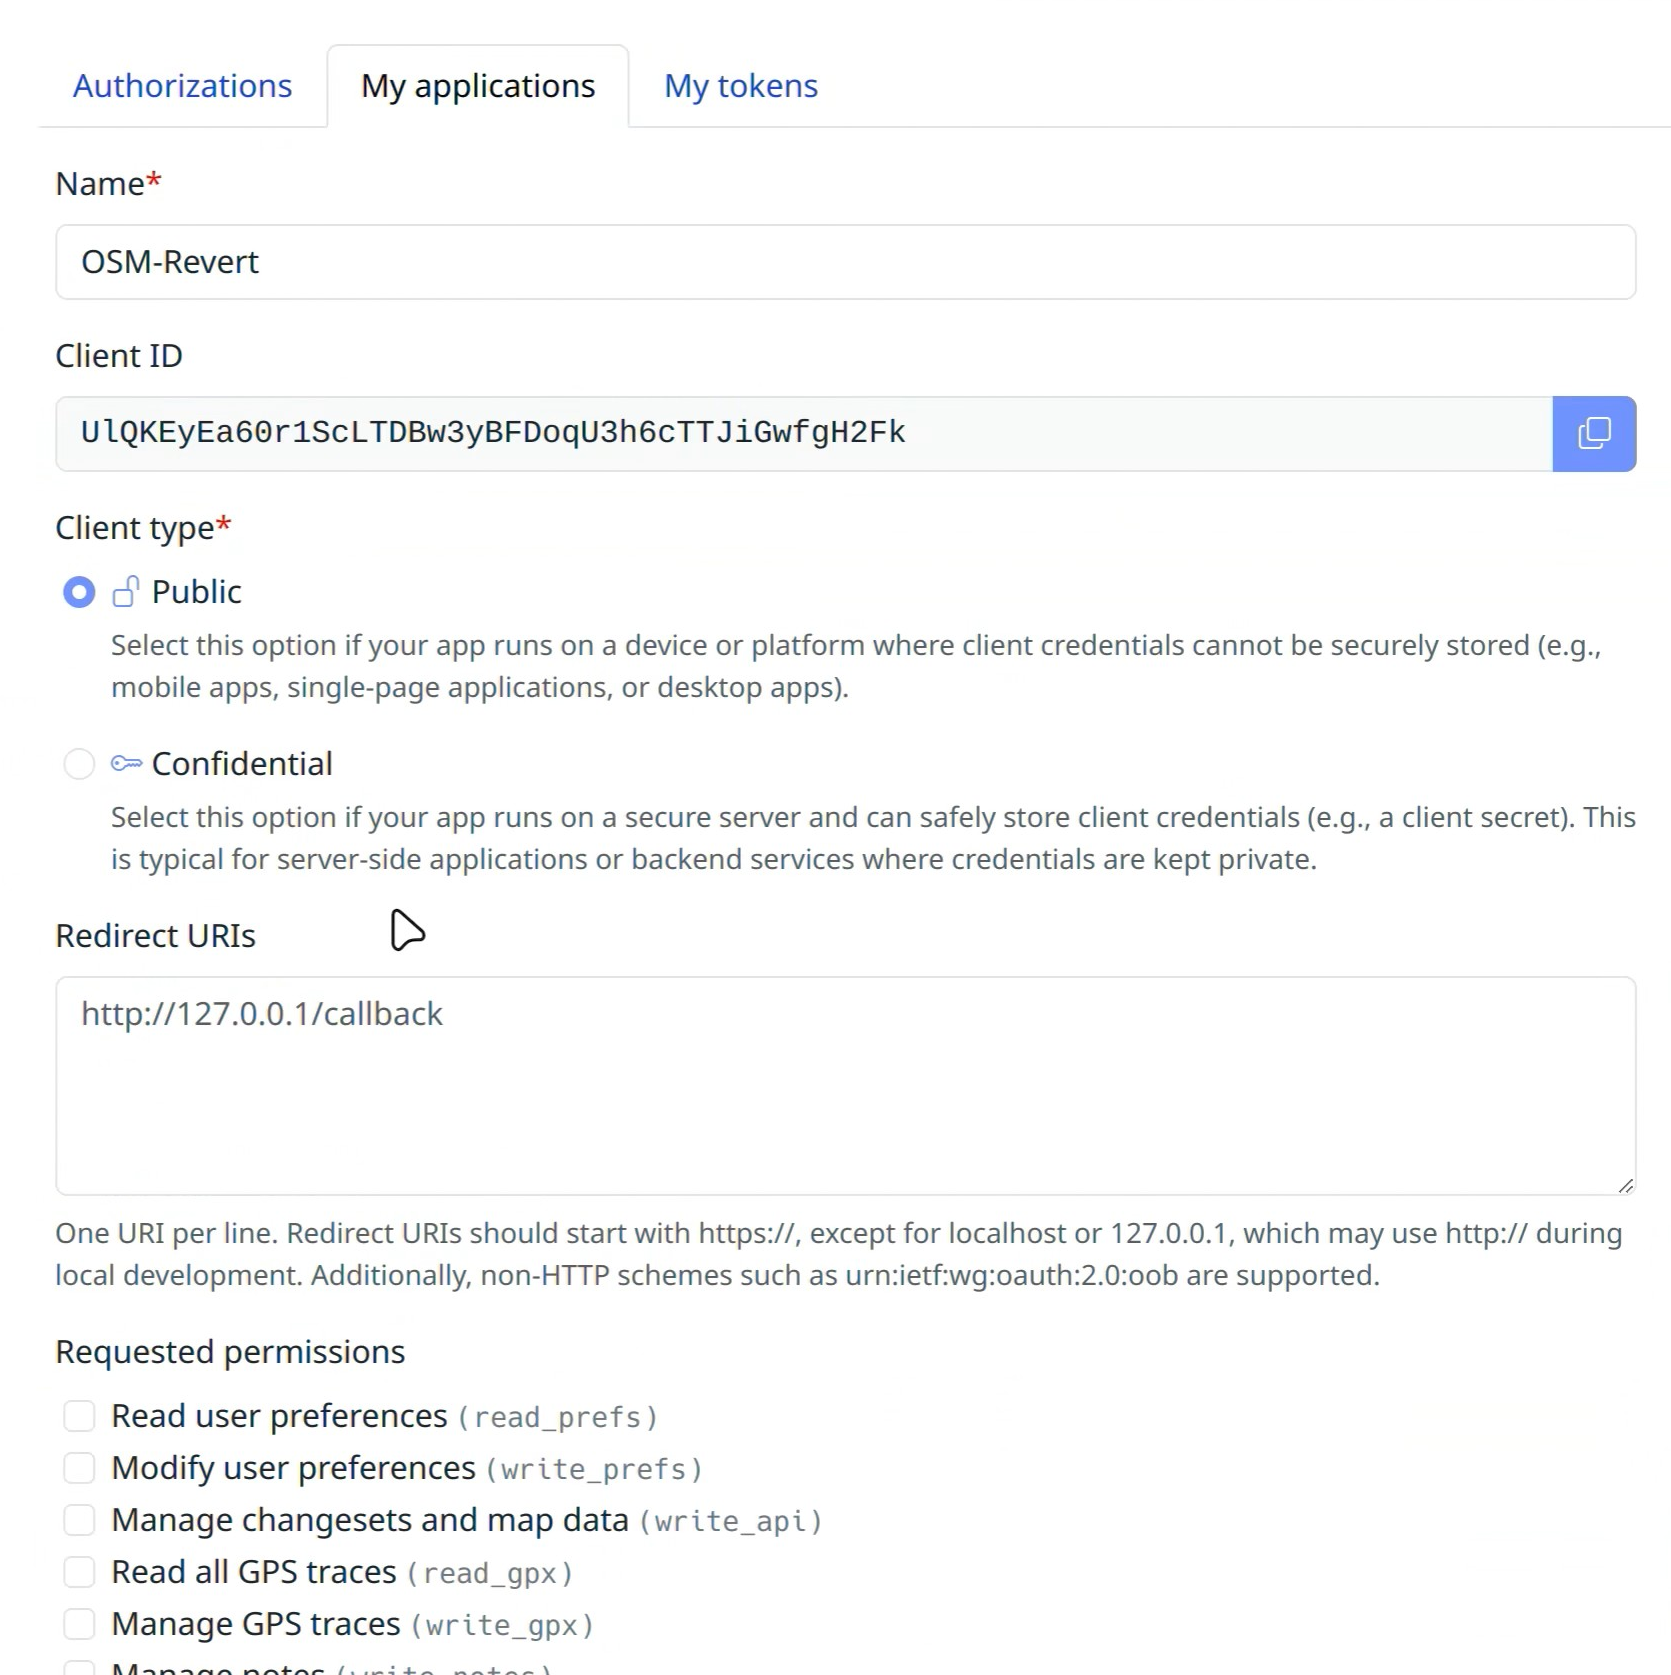Grab the Redirect URIs textarea resize handle
The image size is (1671, 1675).
click(x=1625, y=1185)
